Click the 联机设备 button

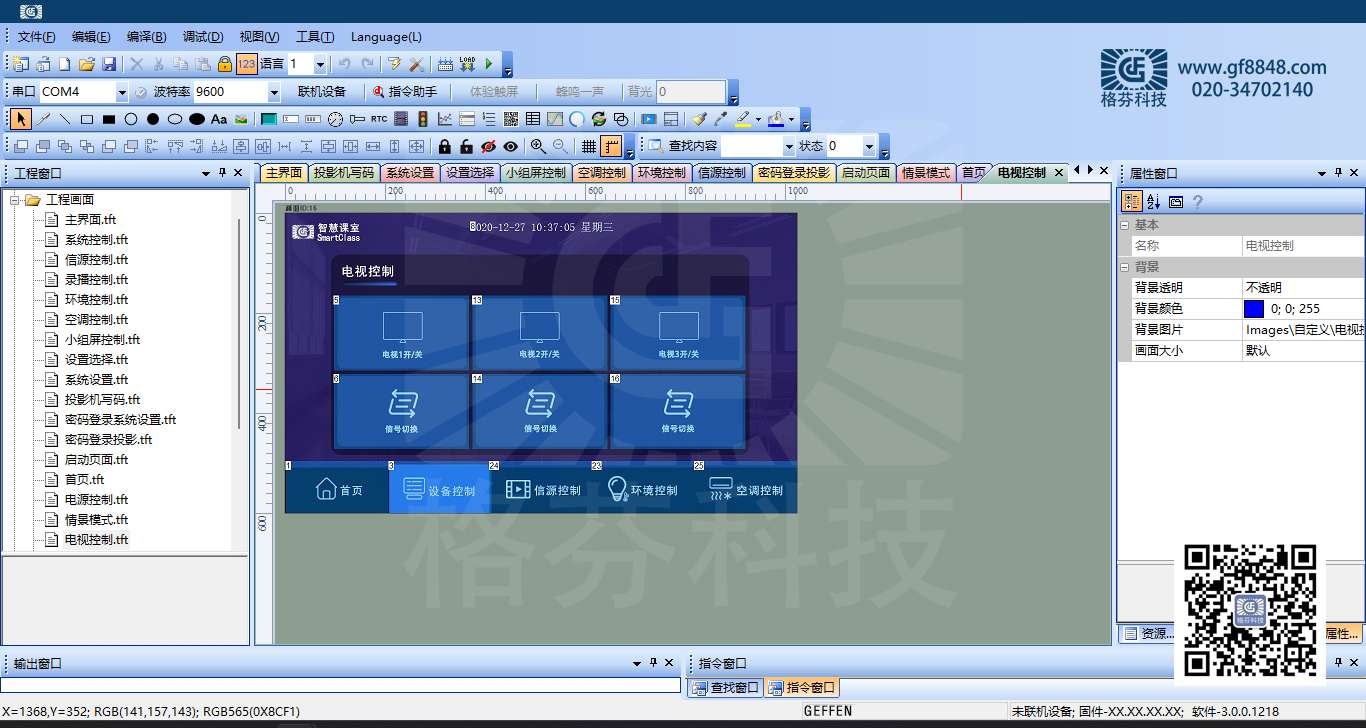coord(322,92)
